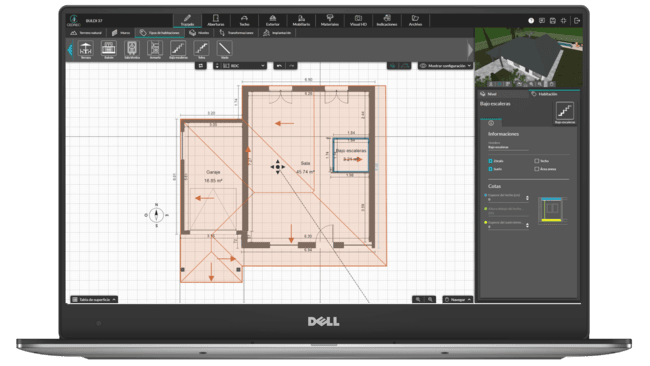The height and width of the screenshot is (366, 650).
Task: Expand the Mostrar configuración dropdown
Action: 445,66
